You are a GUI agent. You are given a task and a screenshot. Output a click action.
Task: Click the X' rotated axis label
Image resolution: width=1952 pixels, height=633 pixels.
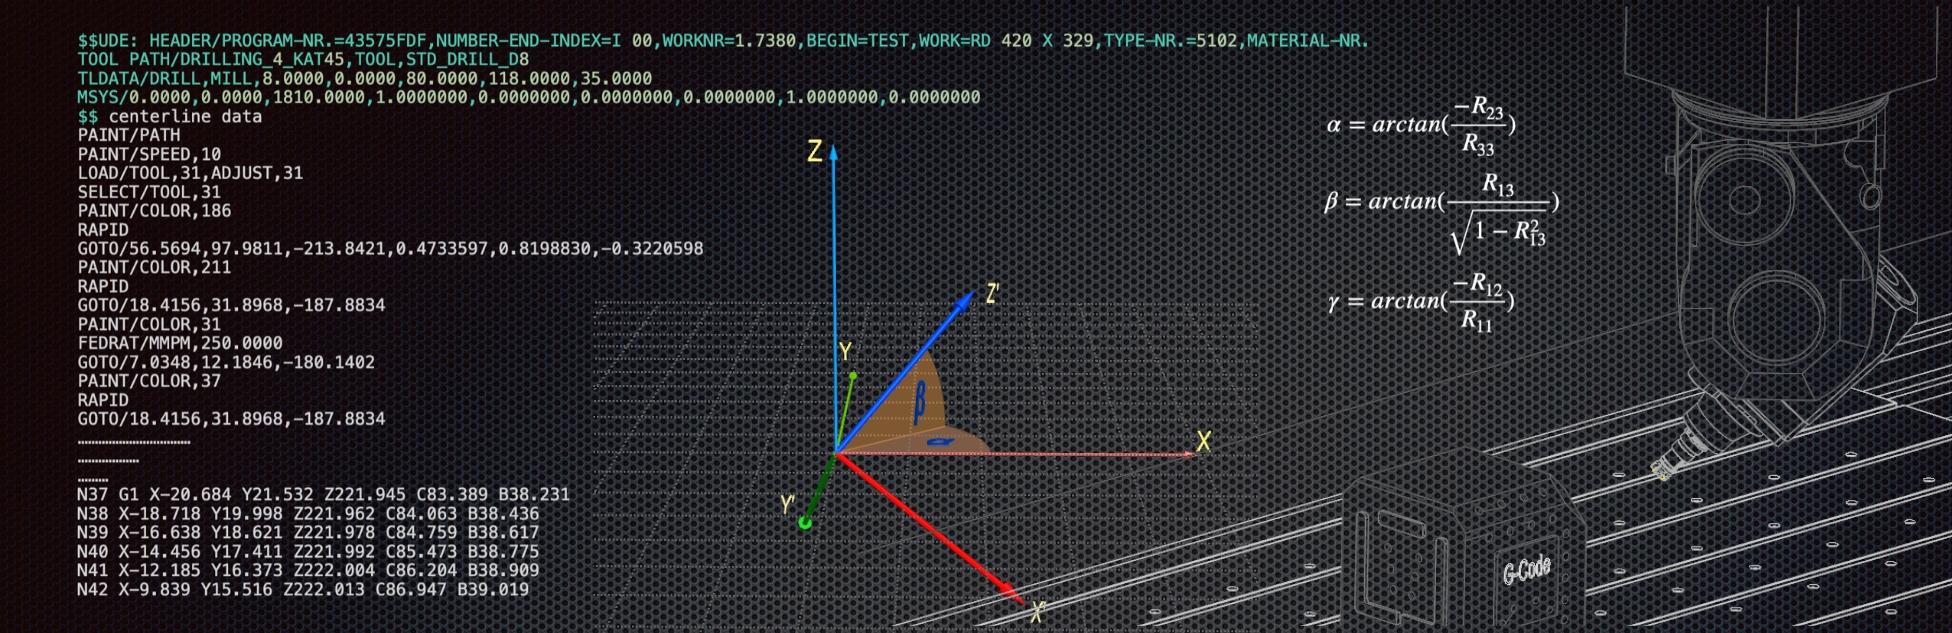tap(1038, 612)
